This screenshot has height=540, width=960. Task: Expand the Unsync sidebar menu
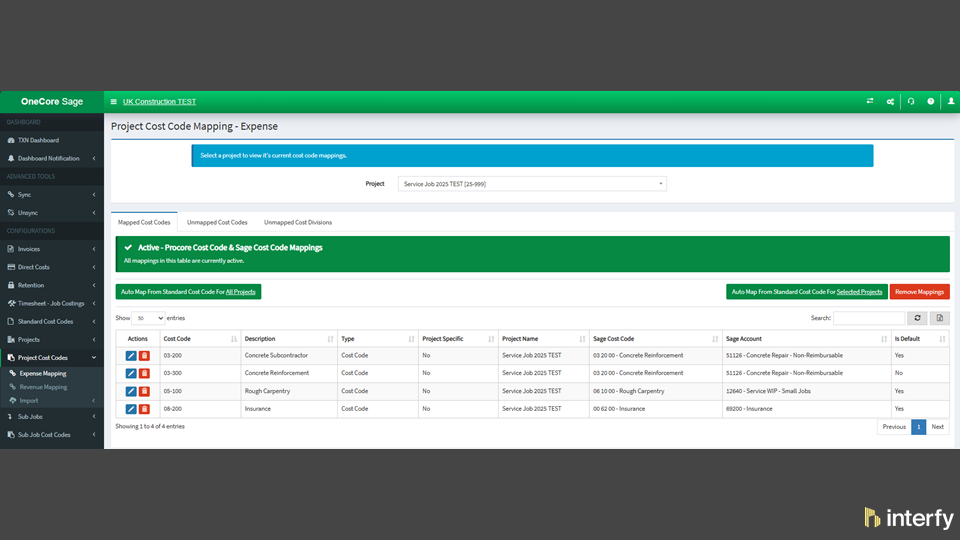tap(52, 213)
